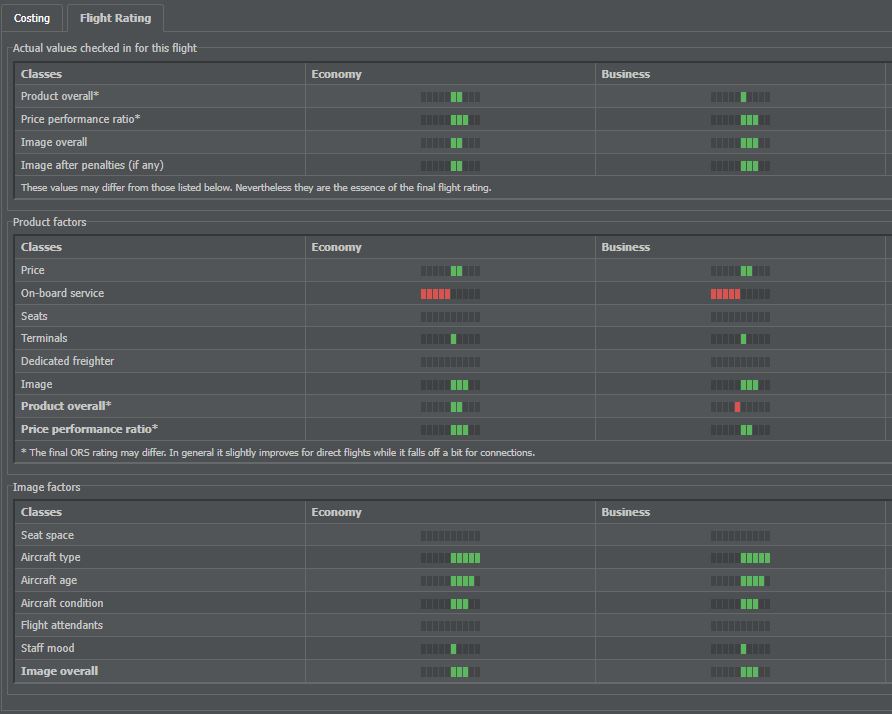Click the Business Aircraft condition rating bar
The width and height of the screenshot is (892, 714).
pyautogui.click(x=740, y=604)
